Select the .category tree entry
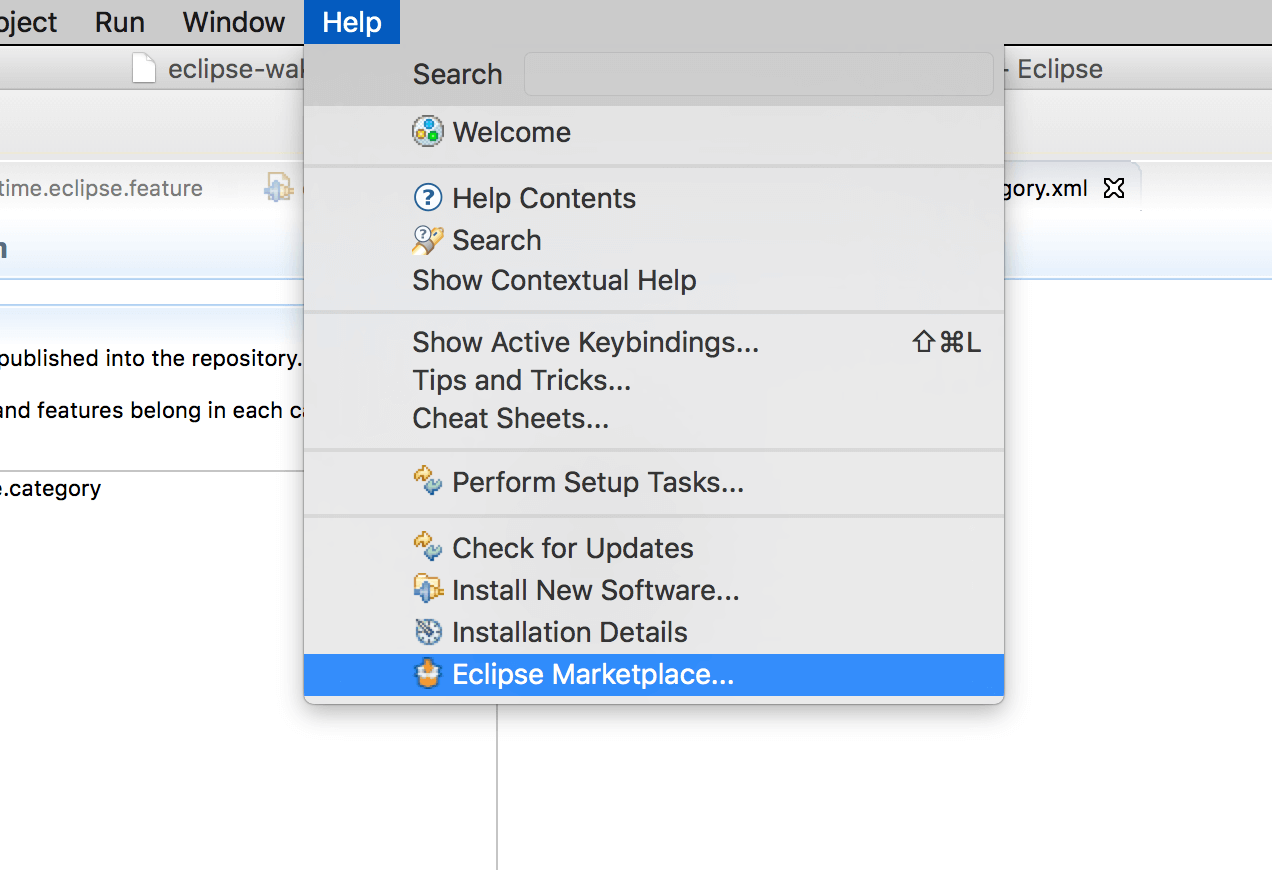The width and height of the screenshot is (1272, 870). 50,489
